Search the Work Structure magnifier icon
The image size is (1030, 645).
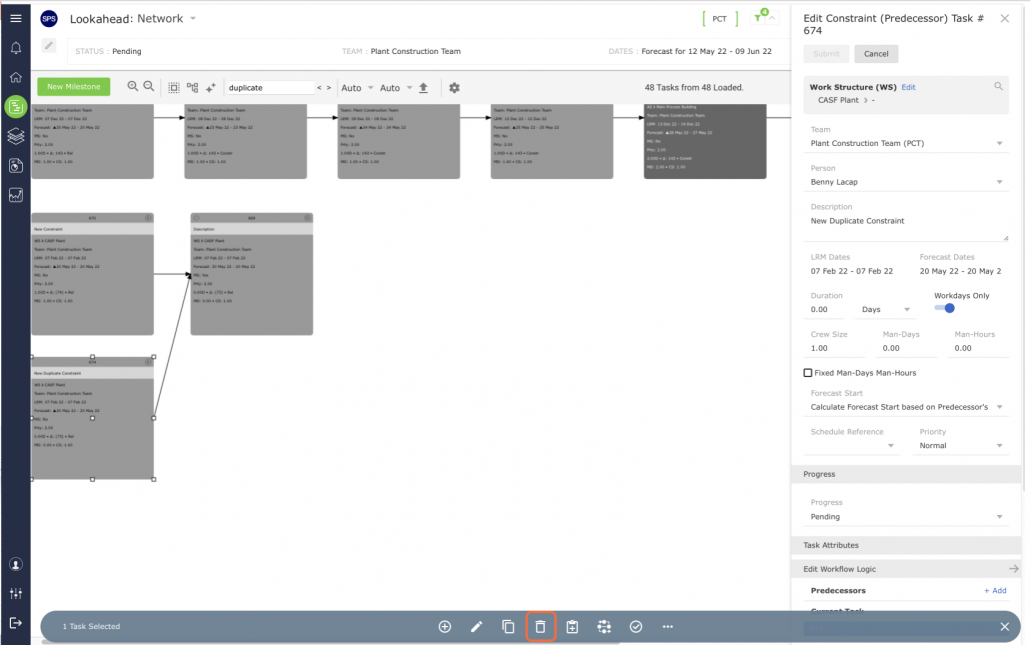[x=998, y=86]
